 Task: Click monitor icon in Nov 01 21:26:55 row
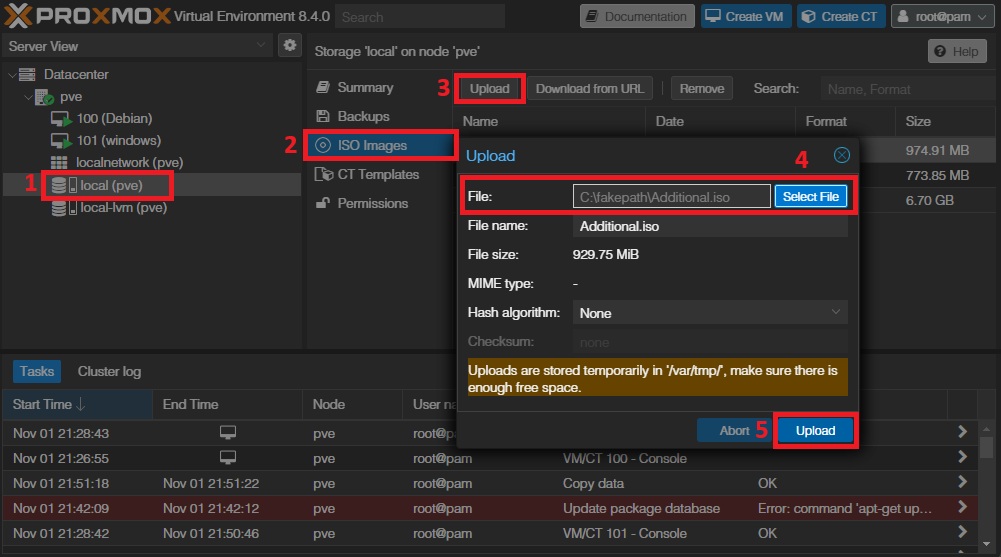[x=228, y=457]
